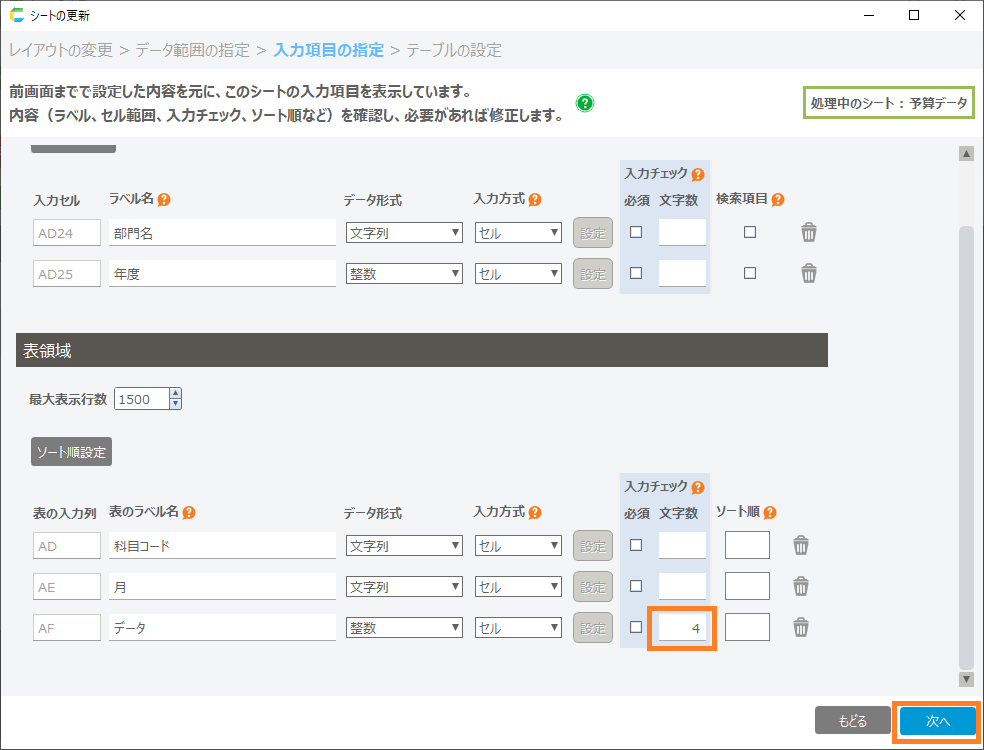This screenshot has height=750, width=984.
Task: Open データ形式 dropdown for 部門名
Action: point(404,233)
